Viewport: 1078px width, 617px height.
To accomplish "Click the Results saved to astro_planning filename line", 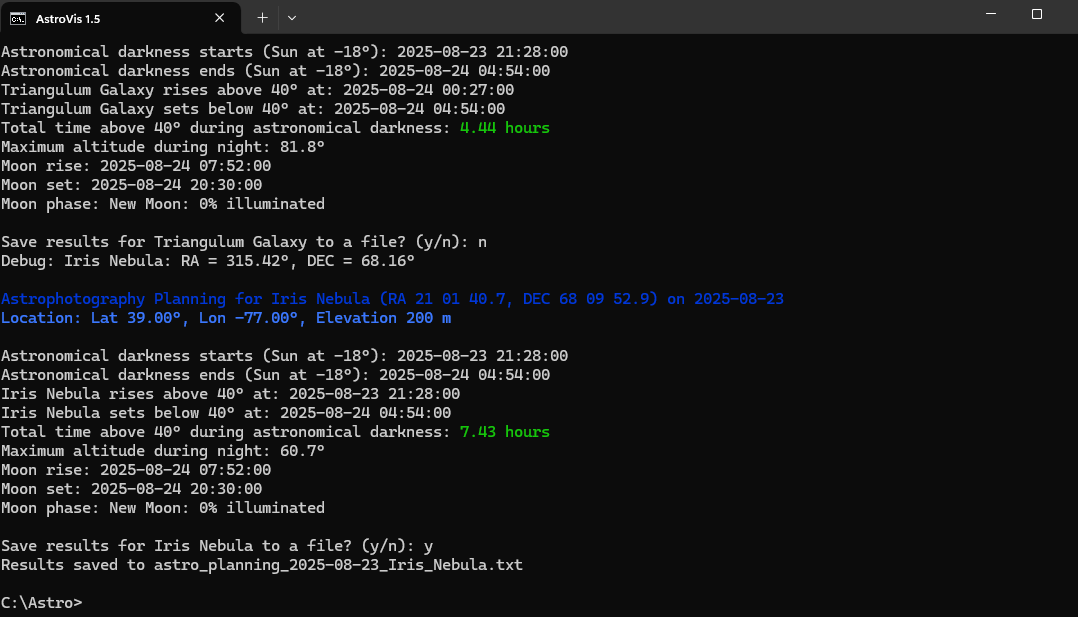I will pos(262,565).
